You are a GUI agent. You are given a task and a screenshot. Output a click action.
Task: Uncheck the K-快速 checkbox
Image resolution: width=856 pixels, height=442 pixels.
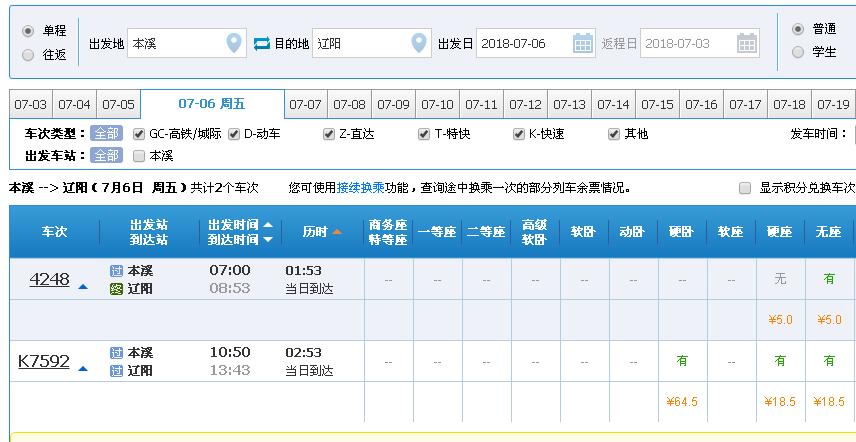(519, 134)
